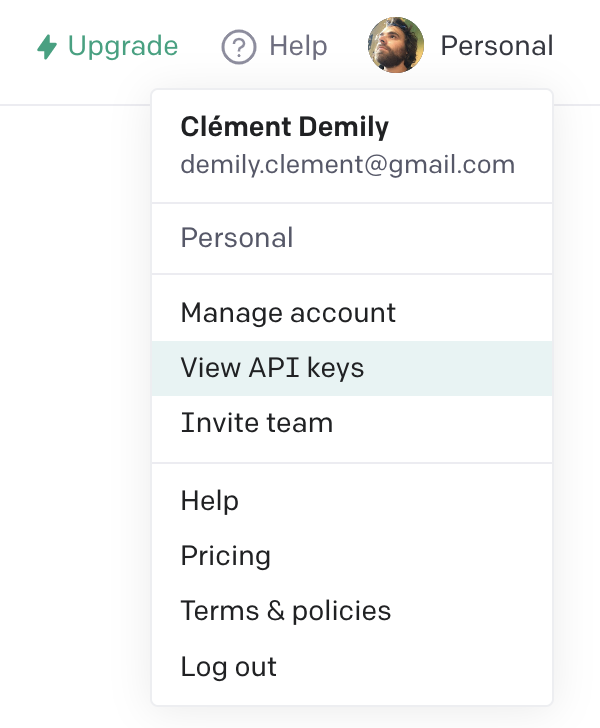
Task: Click the demily.clement@gmail.com email text
Action: (347, 164)
